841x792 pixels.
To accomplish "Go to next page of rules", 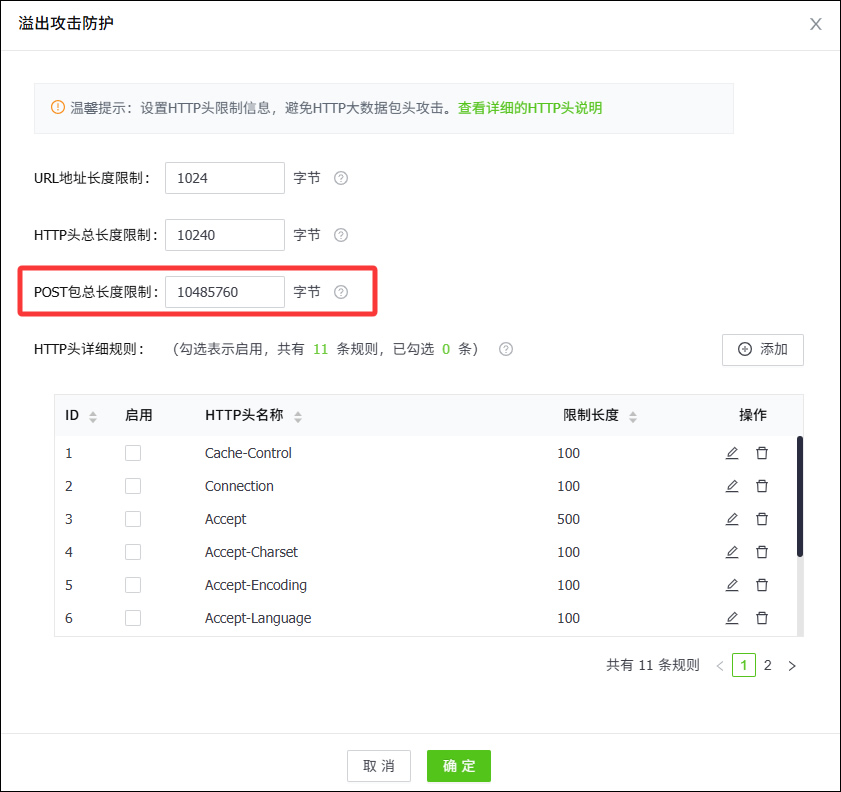I will click(792, 665).
